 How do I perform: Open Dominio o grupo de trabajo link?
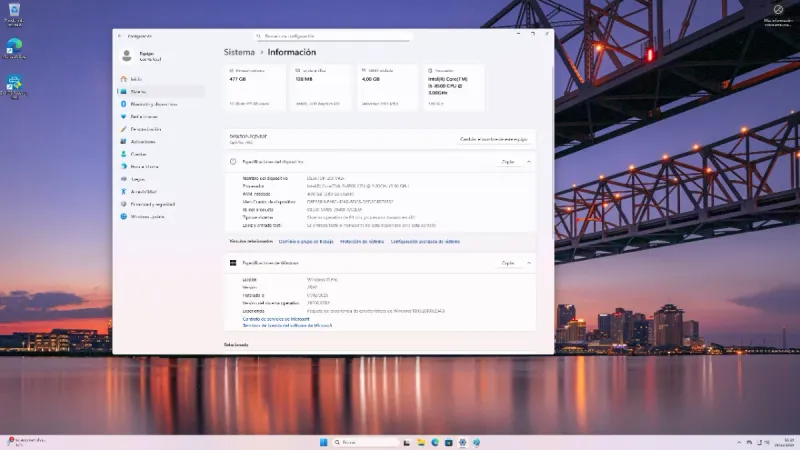point(306,242)
